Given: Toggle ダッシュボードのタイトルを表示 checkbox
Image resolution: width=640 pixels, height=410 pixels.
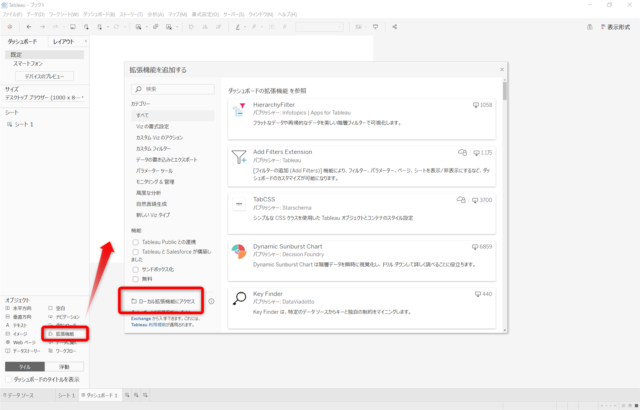Looking at the screenshot, I should [8, 380].
